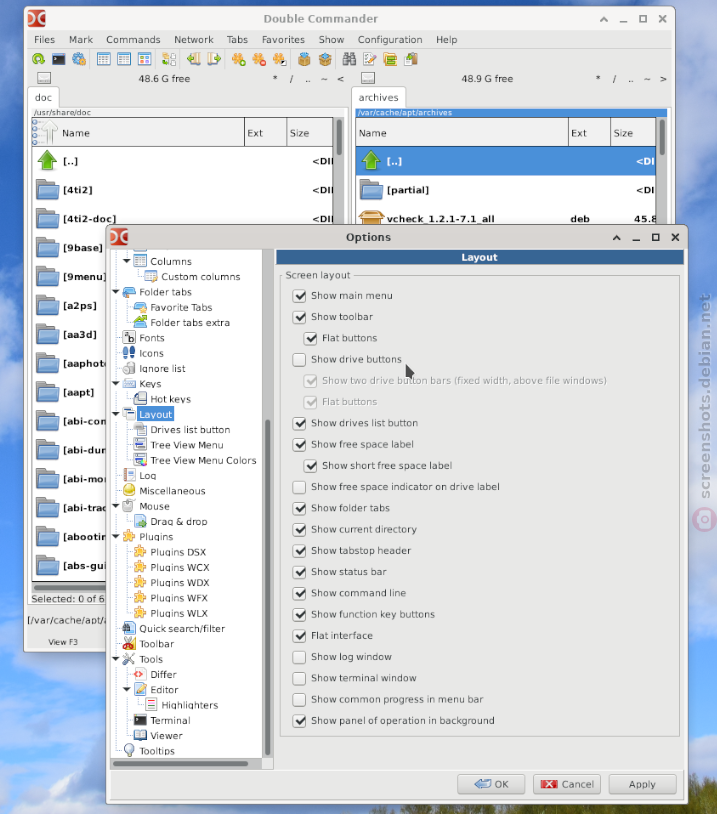Collapse the Layout tree node arrow
717x814 pixels.
coord(116,414)
